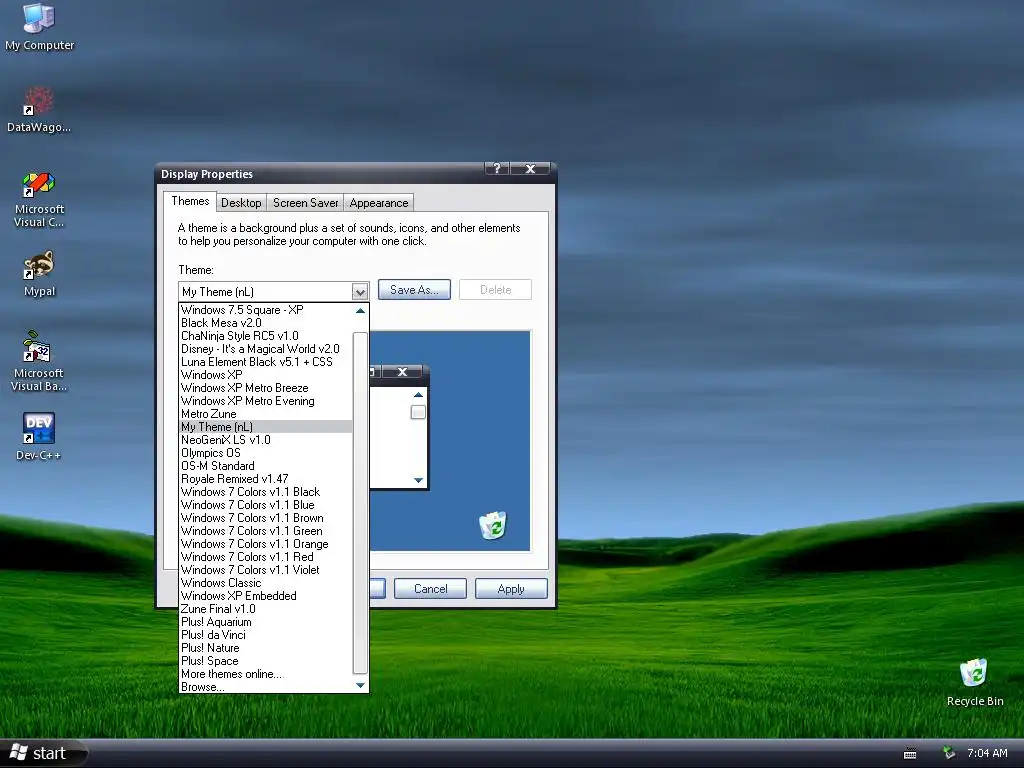Screen dimensions: 1024x768
Task: Open the Start menu
Action: 42,753
